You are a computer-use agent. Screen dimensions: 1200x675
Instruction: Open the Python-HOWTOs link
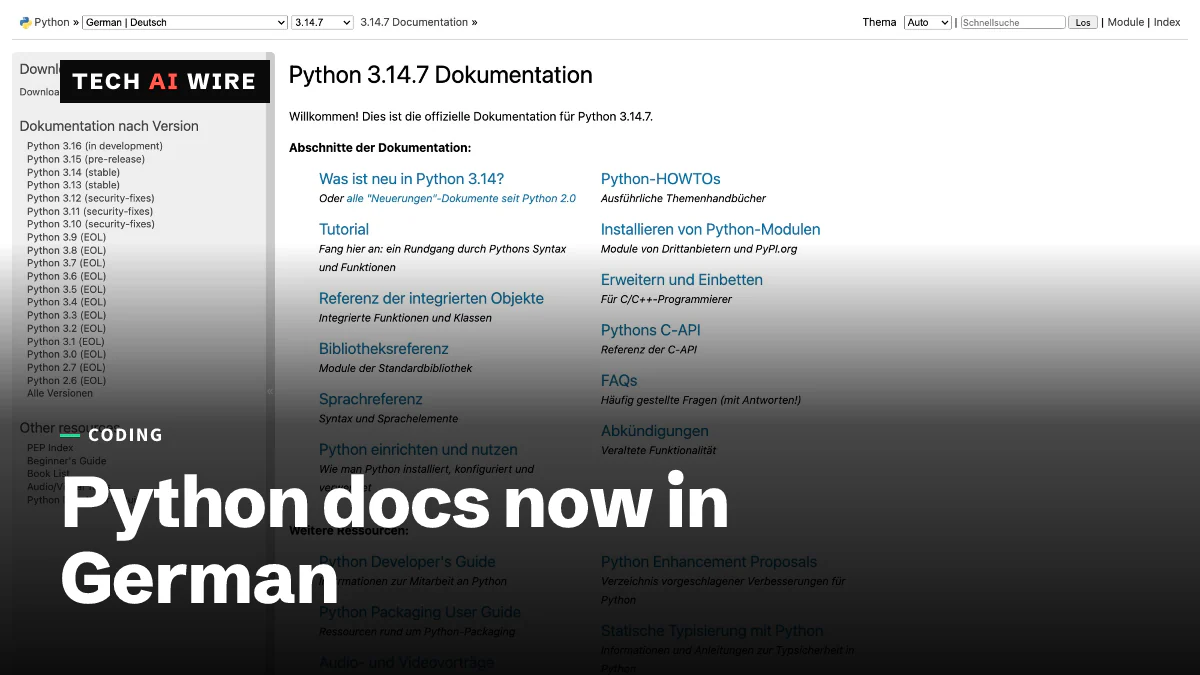pos(661,179)
